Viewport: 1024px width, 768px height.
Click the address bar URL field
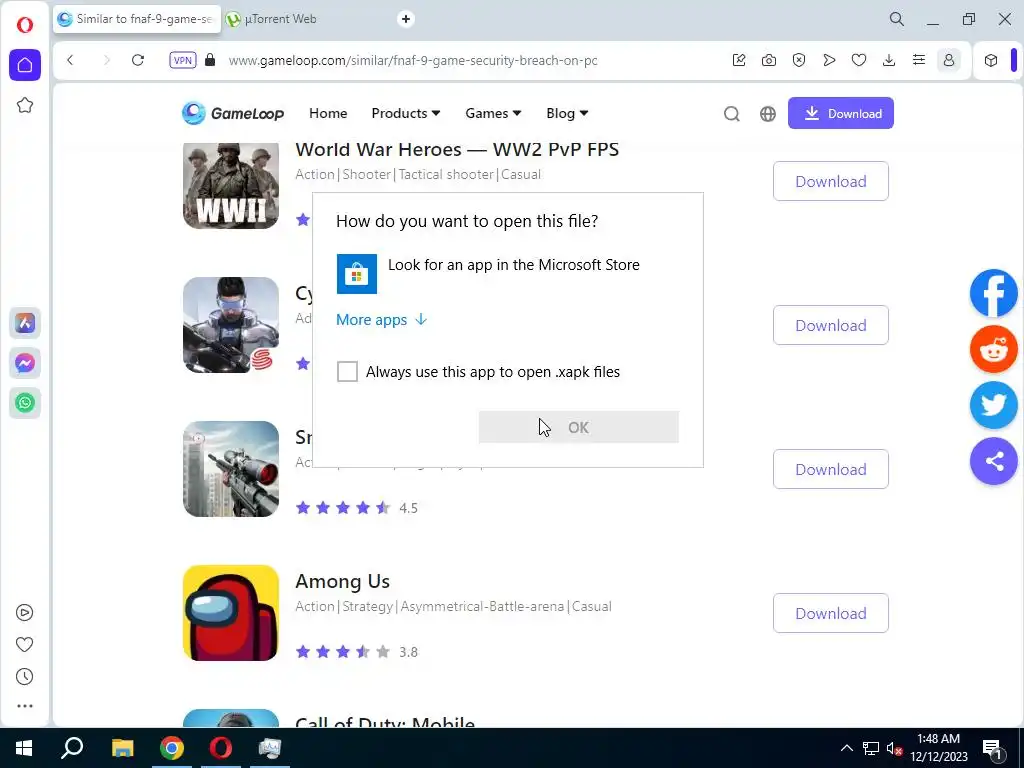[413, 60]
